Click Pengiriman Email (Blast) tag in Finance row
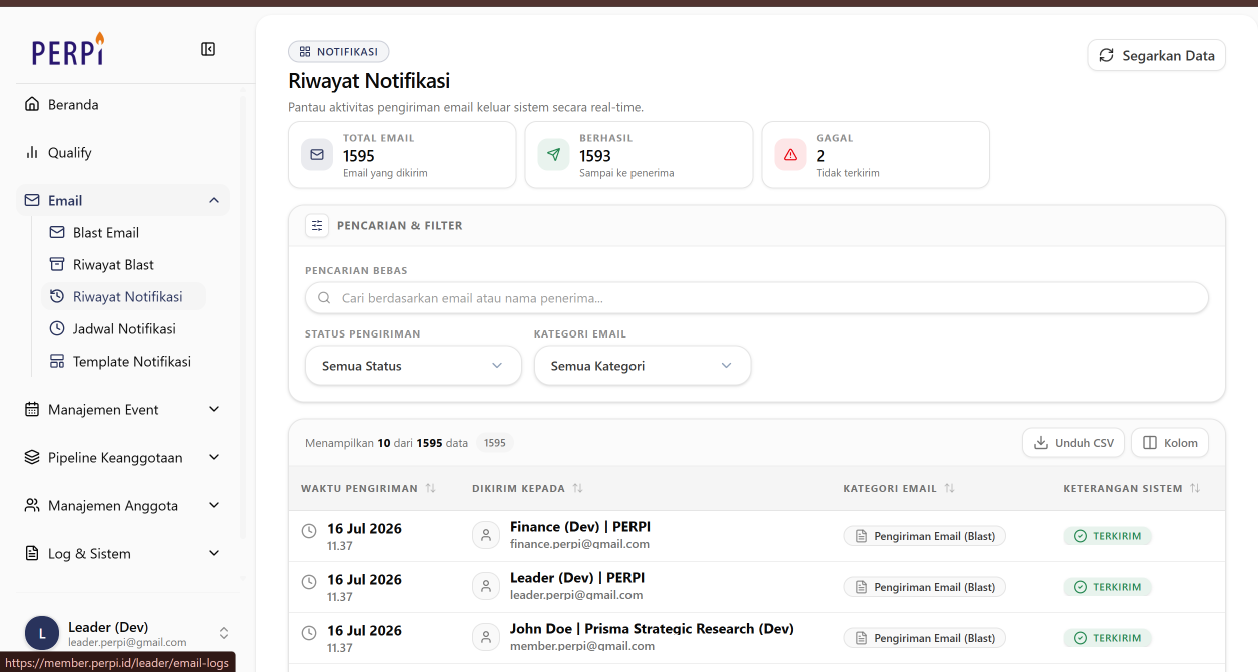The height and width of the screenshot is (672, 1258). point(925,536)
